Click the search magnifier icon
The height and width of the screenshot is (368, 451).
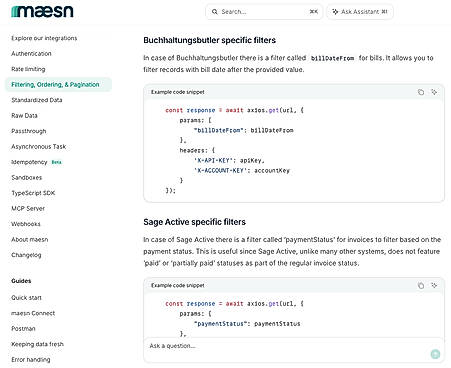click(215, 12)
